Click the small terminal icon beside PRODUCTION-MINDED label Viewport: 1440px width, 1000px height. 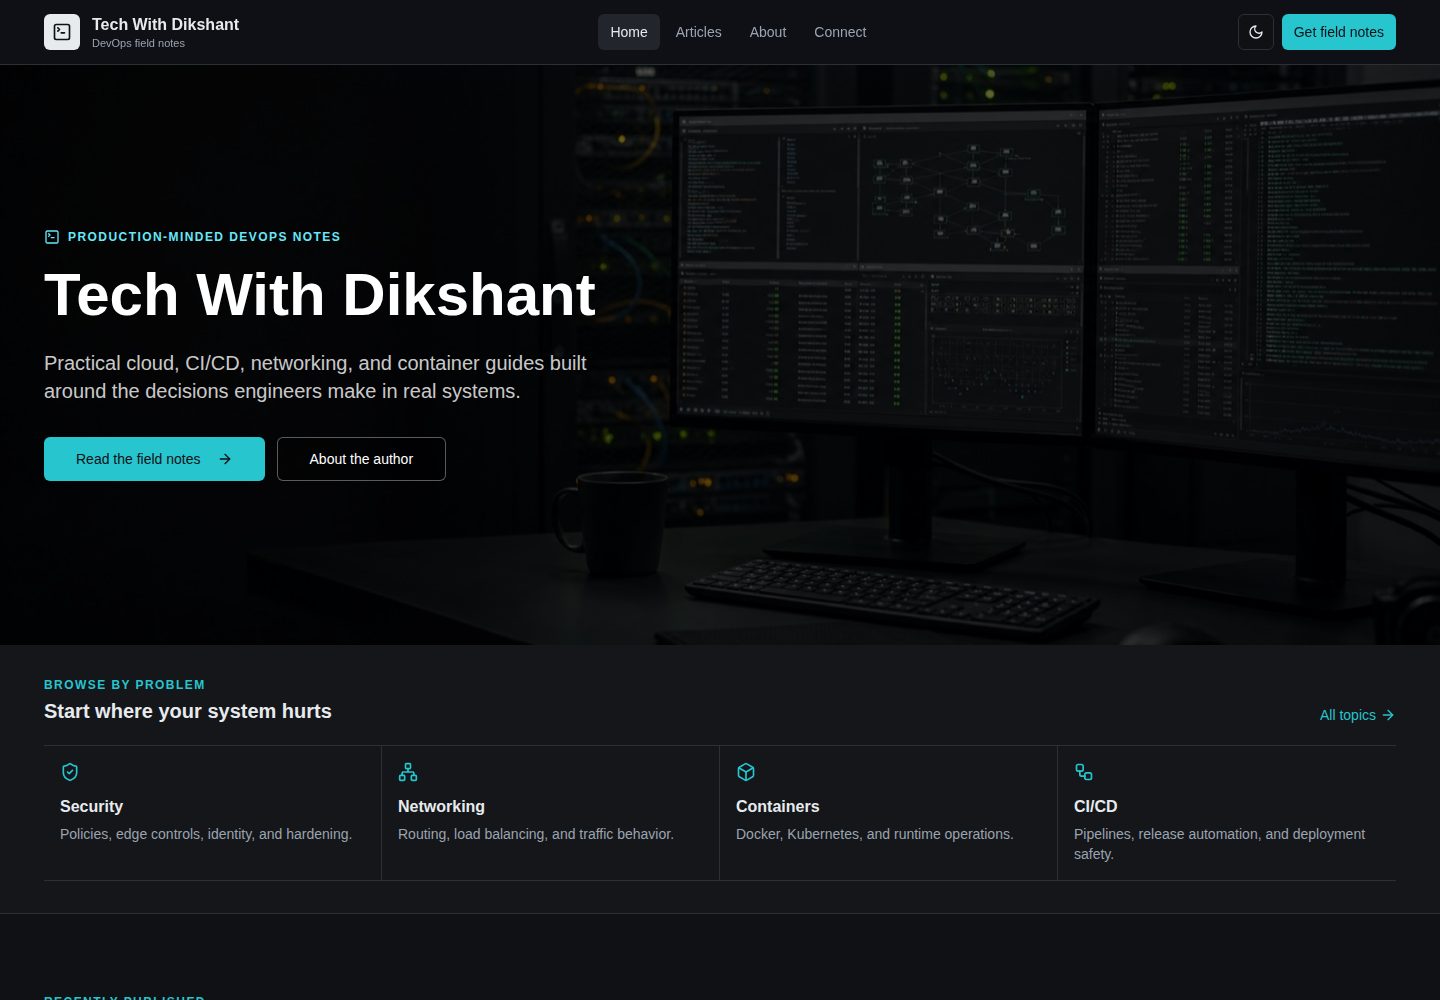[52, 237]
